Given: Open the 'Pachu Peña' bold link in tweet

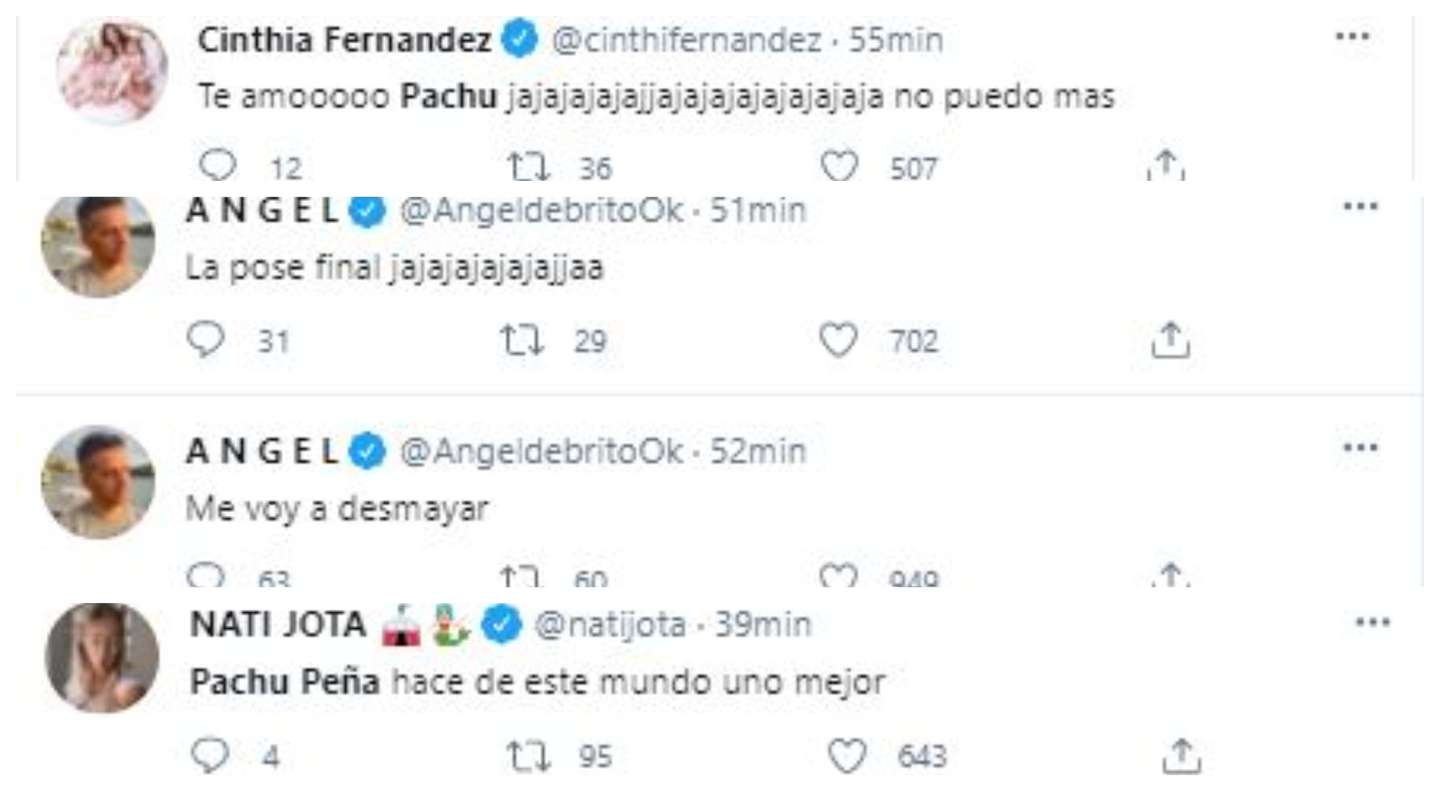Looking at the screenshot, I should (285, 684).
